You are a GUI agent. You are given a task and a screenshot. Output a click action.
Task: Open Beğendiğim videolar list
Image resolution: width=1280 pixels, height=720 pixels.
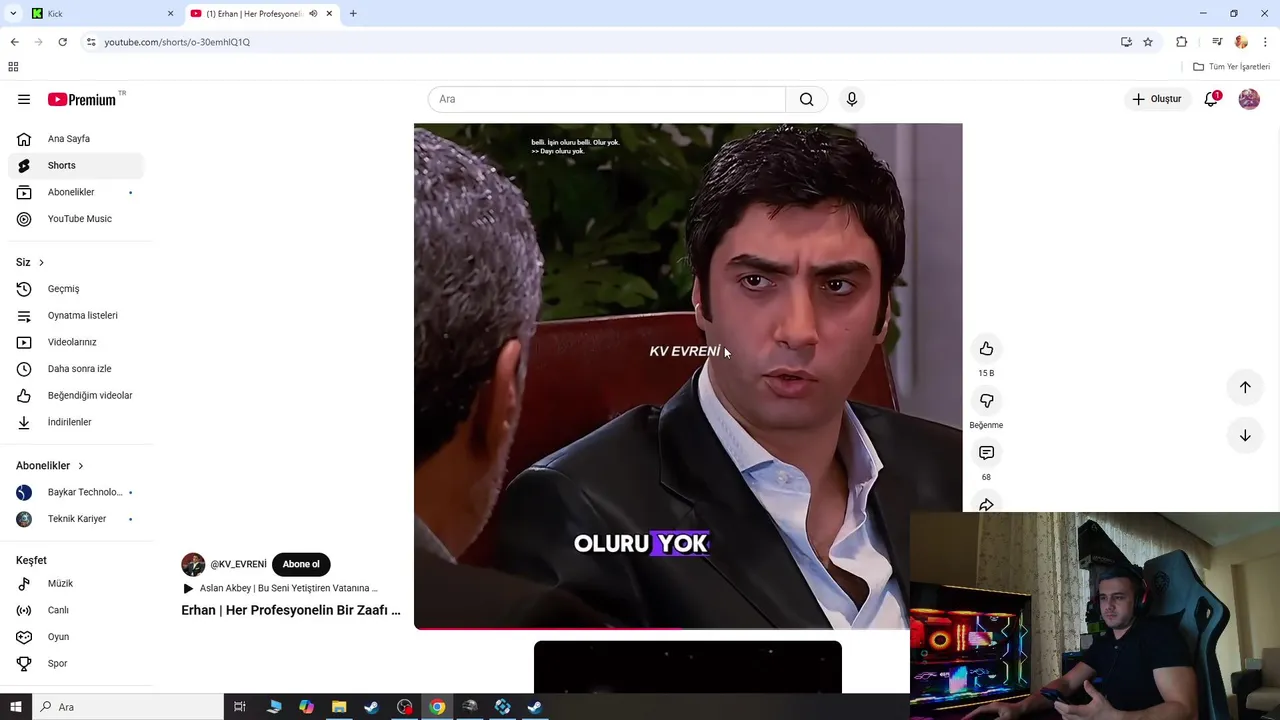click(x=76, y=395)
